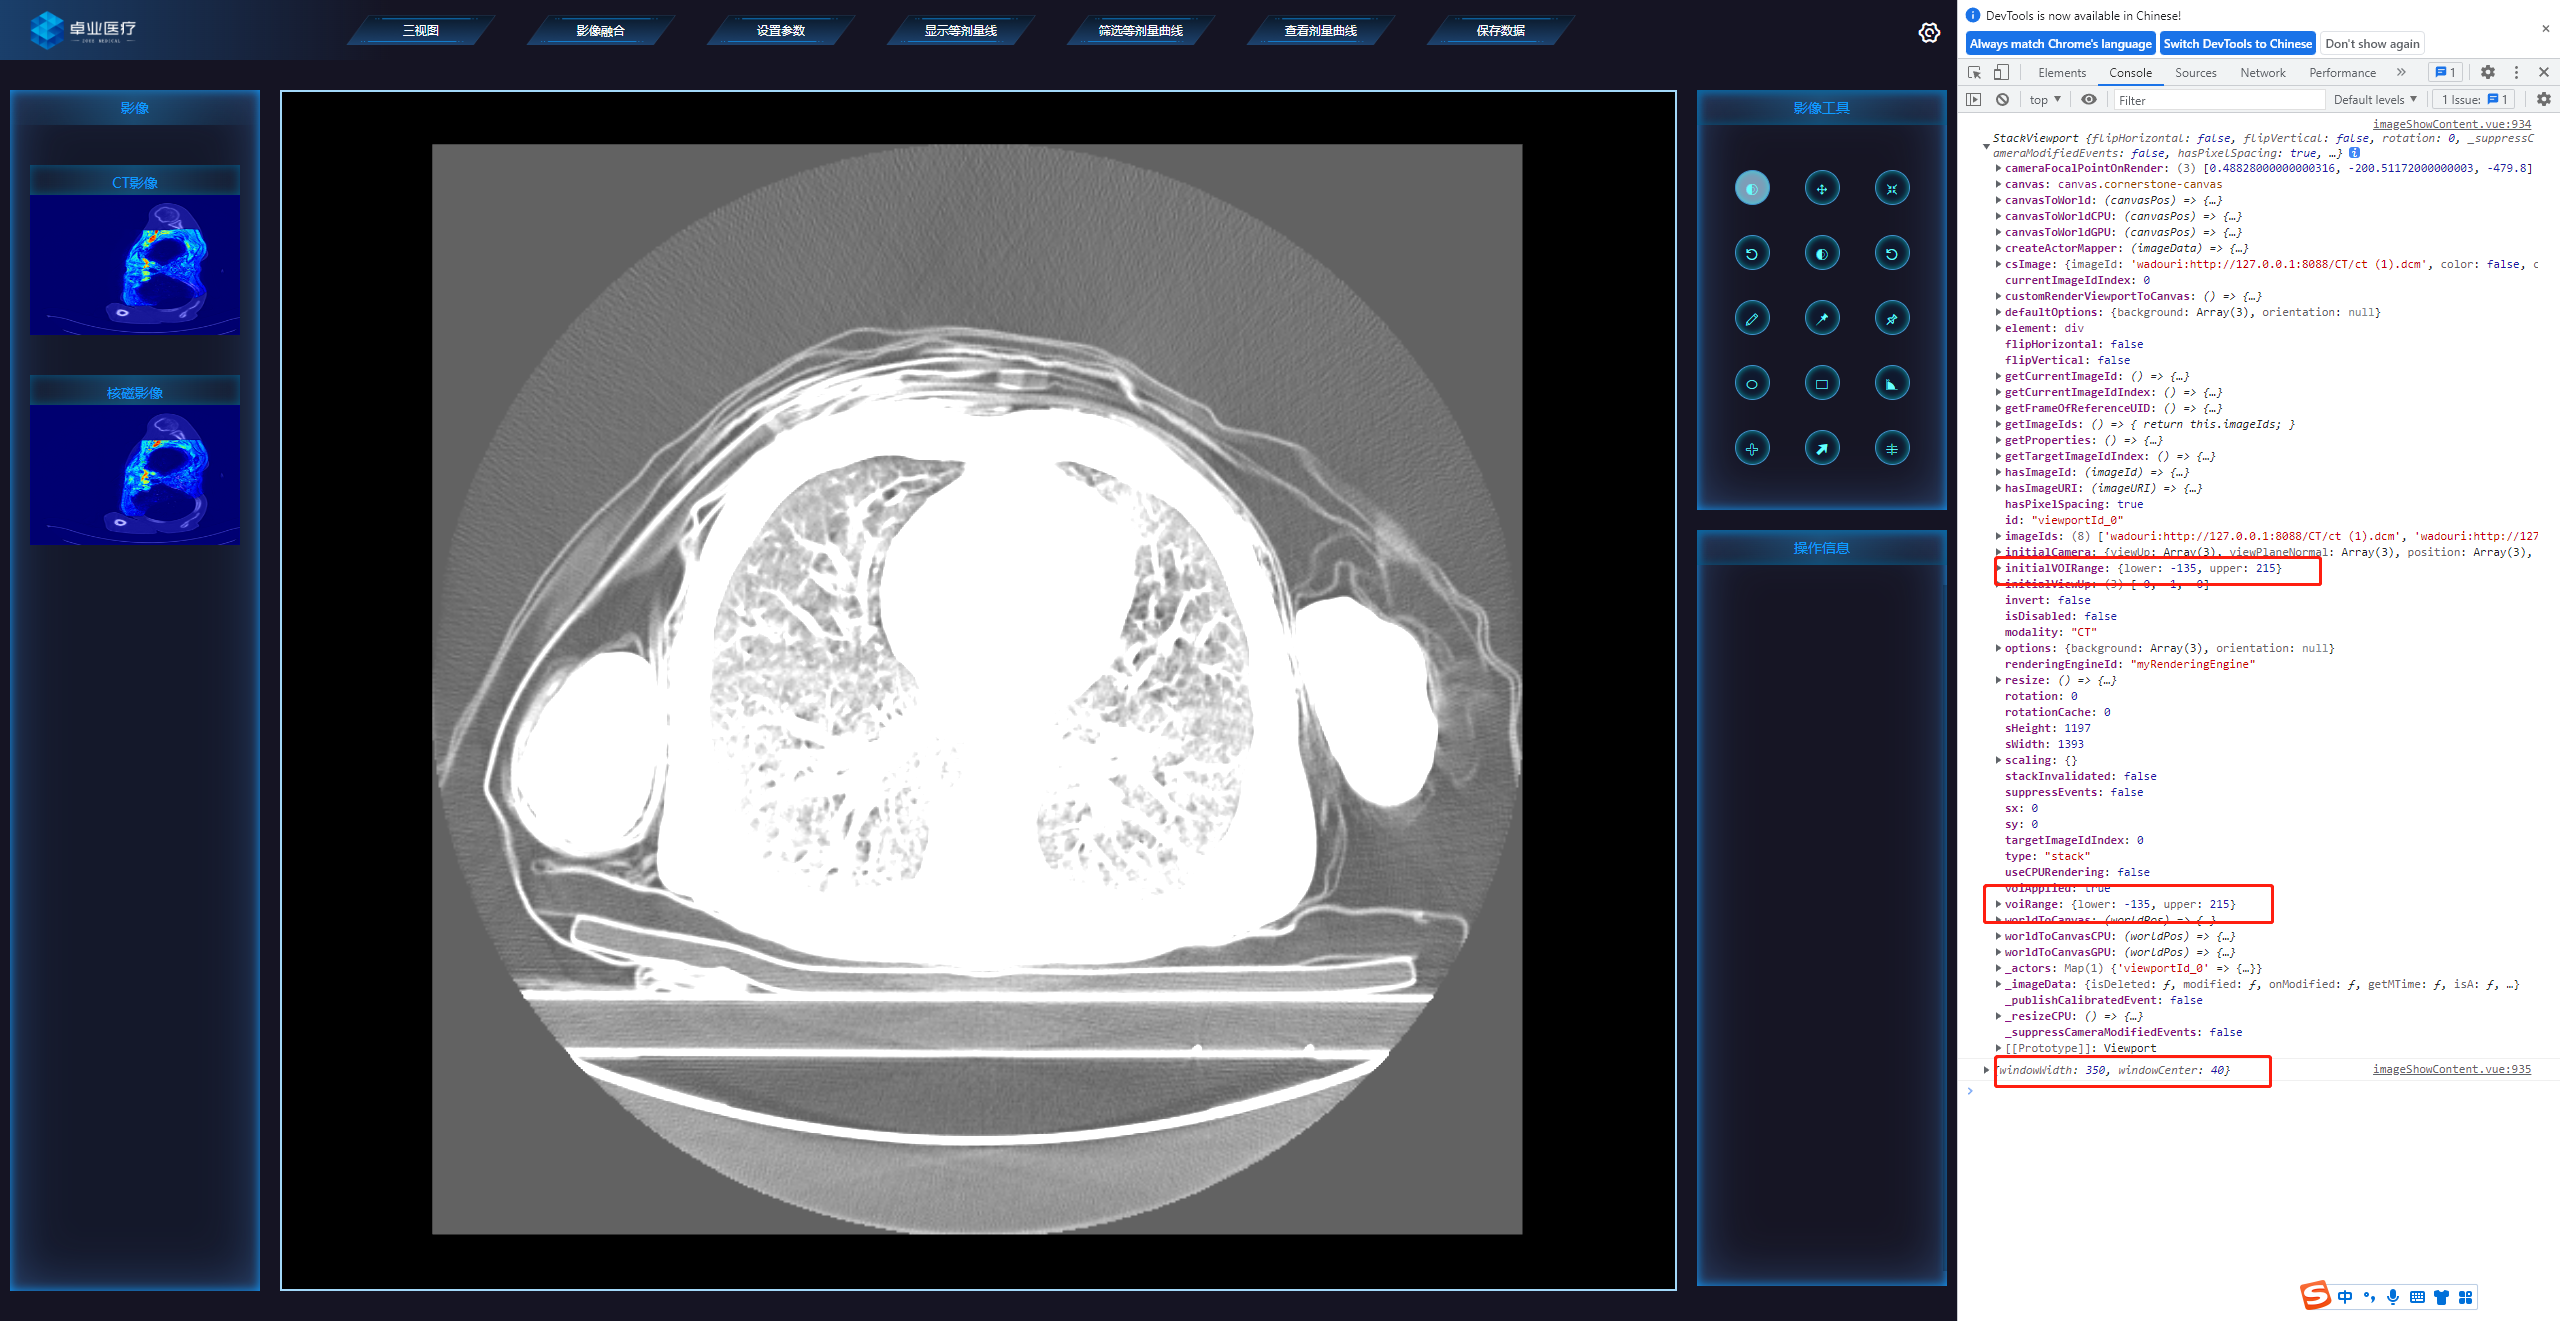Screen dimensions: 2560x1321
Task: Choose the rectangle ROI tool
Action: (x=1821, y=384)
